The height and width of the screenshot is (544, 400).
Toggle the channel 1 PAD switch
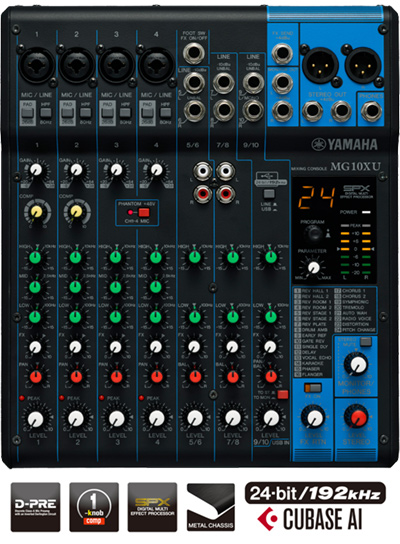tap(27, 113)
